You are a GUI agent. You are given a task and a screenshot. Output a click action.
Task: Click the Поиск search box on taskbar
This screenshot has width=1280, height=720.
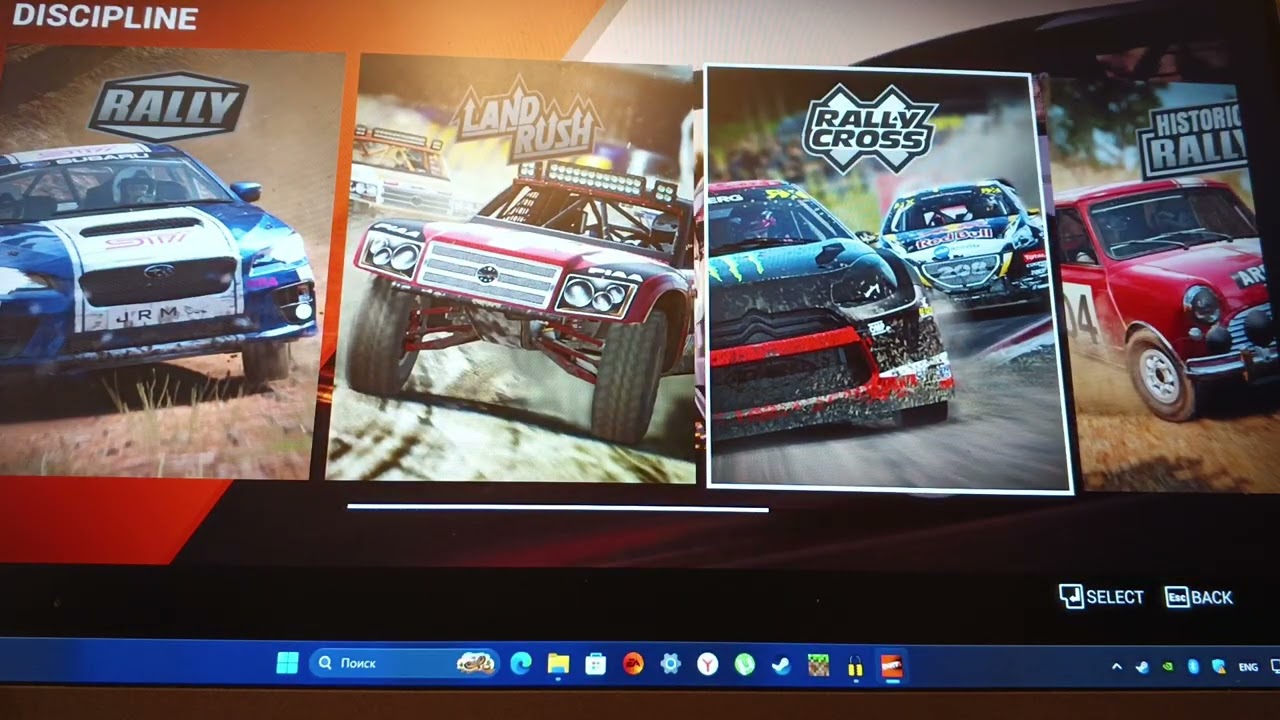point(405,663)
